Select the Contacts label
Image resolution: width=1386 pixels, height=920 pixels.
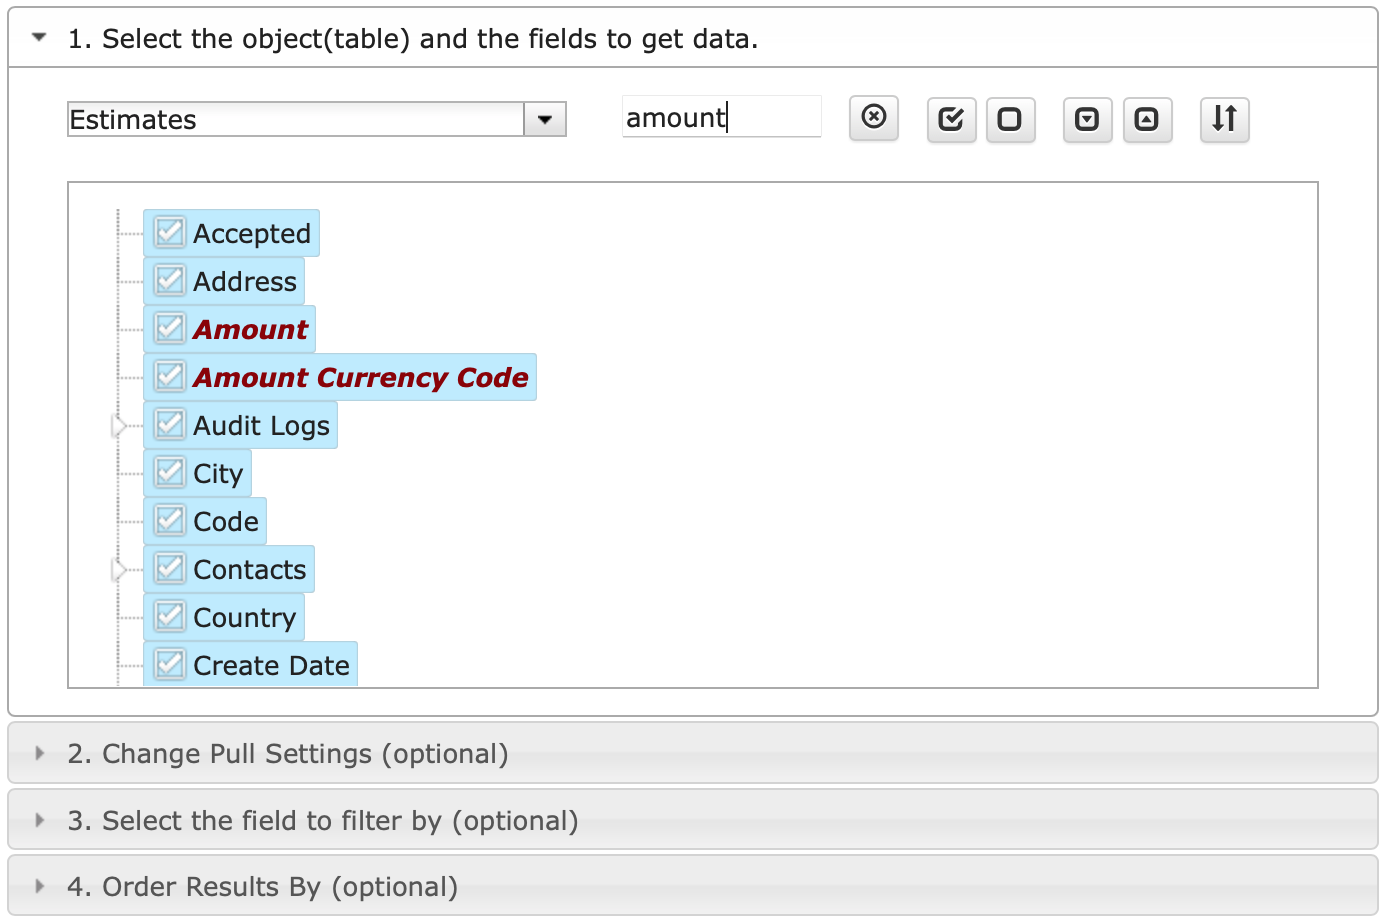[250, 569]
